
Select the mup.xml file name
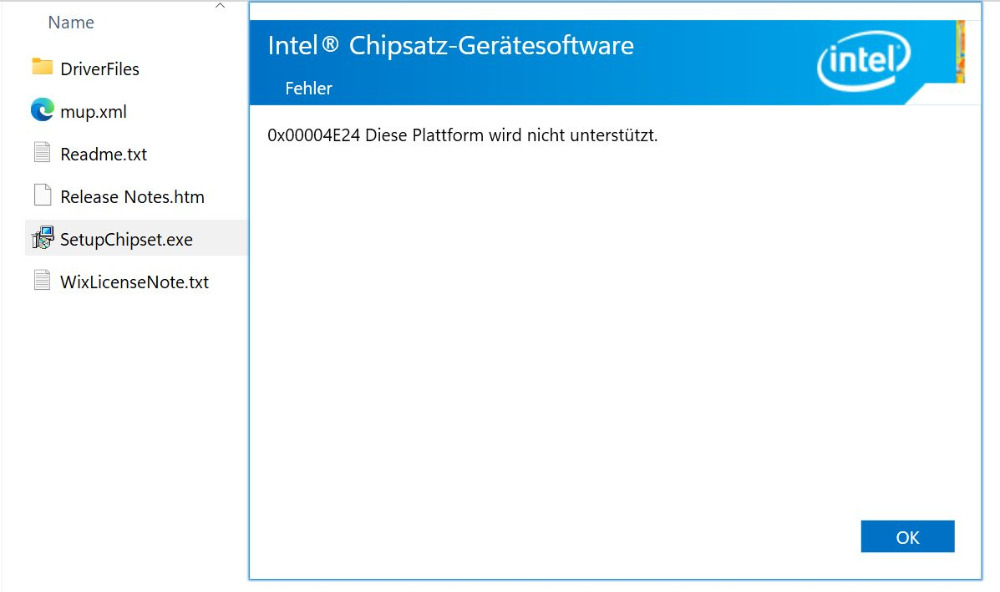tap(94, 112)
